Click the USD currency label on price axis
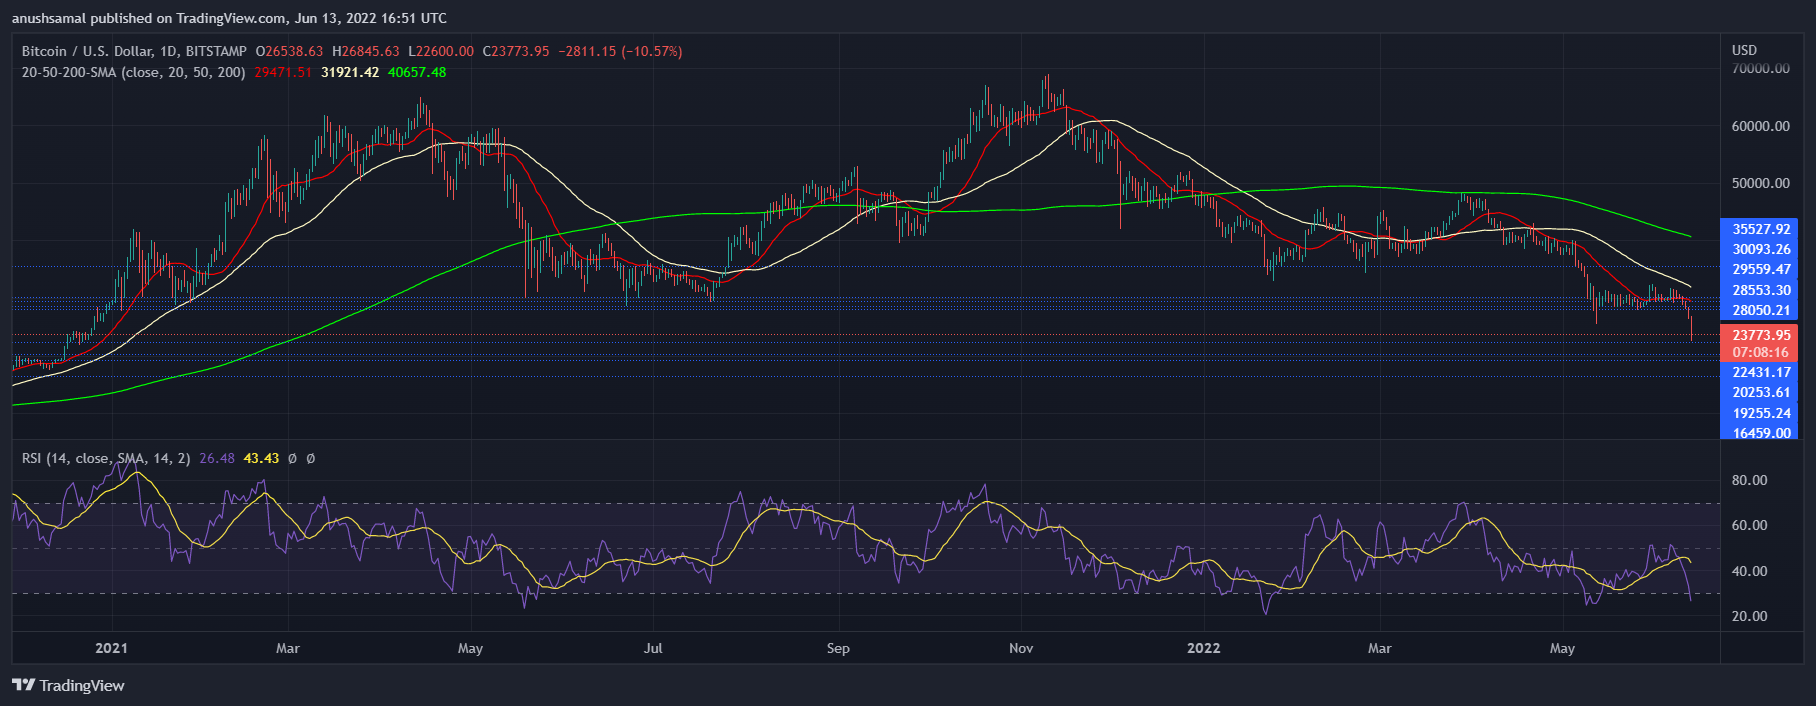Image resolution: width=1816 pixels, height=706 pixels. [x=1744, y=50]
